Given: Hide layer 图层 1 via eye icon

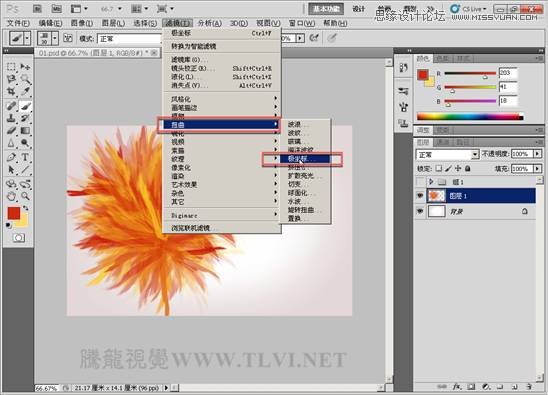Looking at the screenshot, I should click(x=420, y=196).
